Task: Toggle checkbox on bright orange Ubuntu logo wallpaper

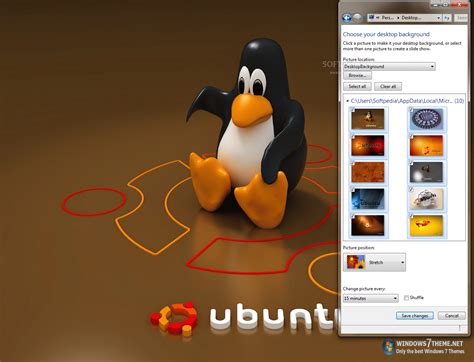Action: 411,136
